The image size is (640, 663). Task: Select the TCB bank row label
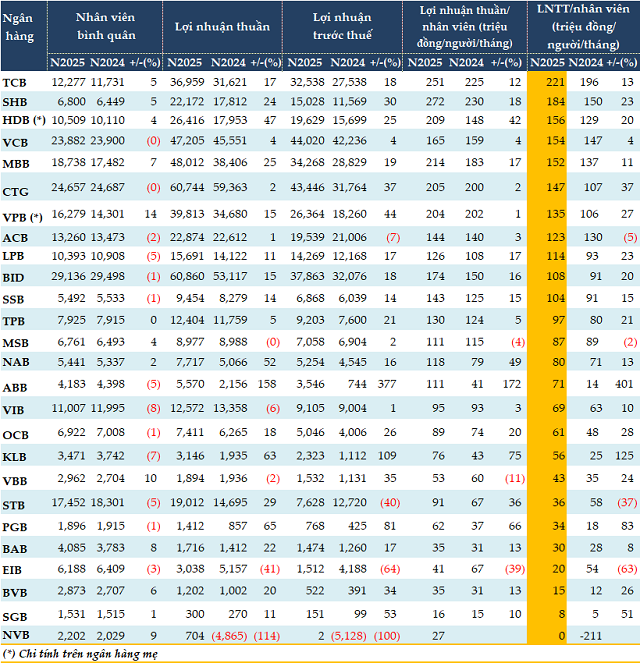click(15, 80)
